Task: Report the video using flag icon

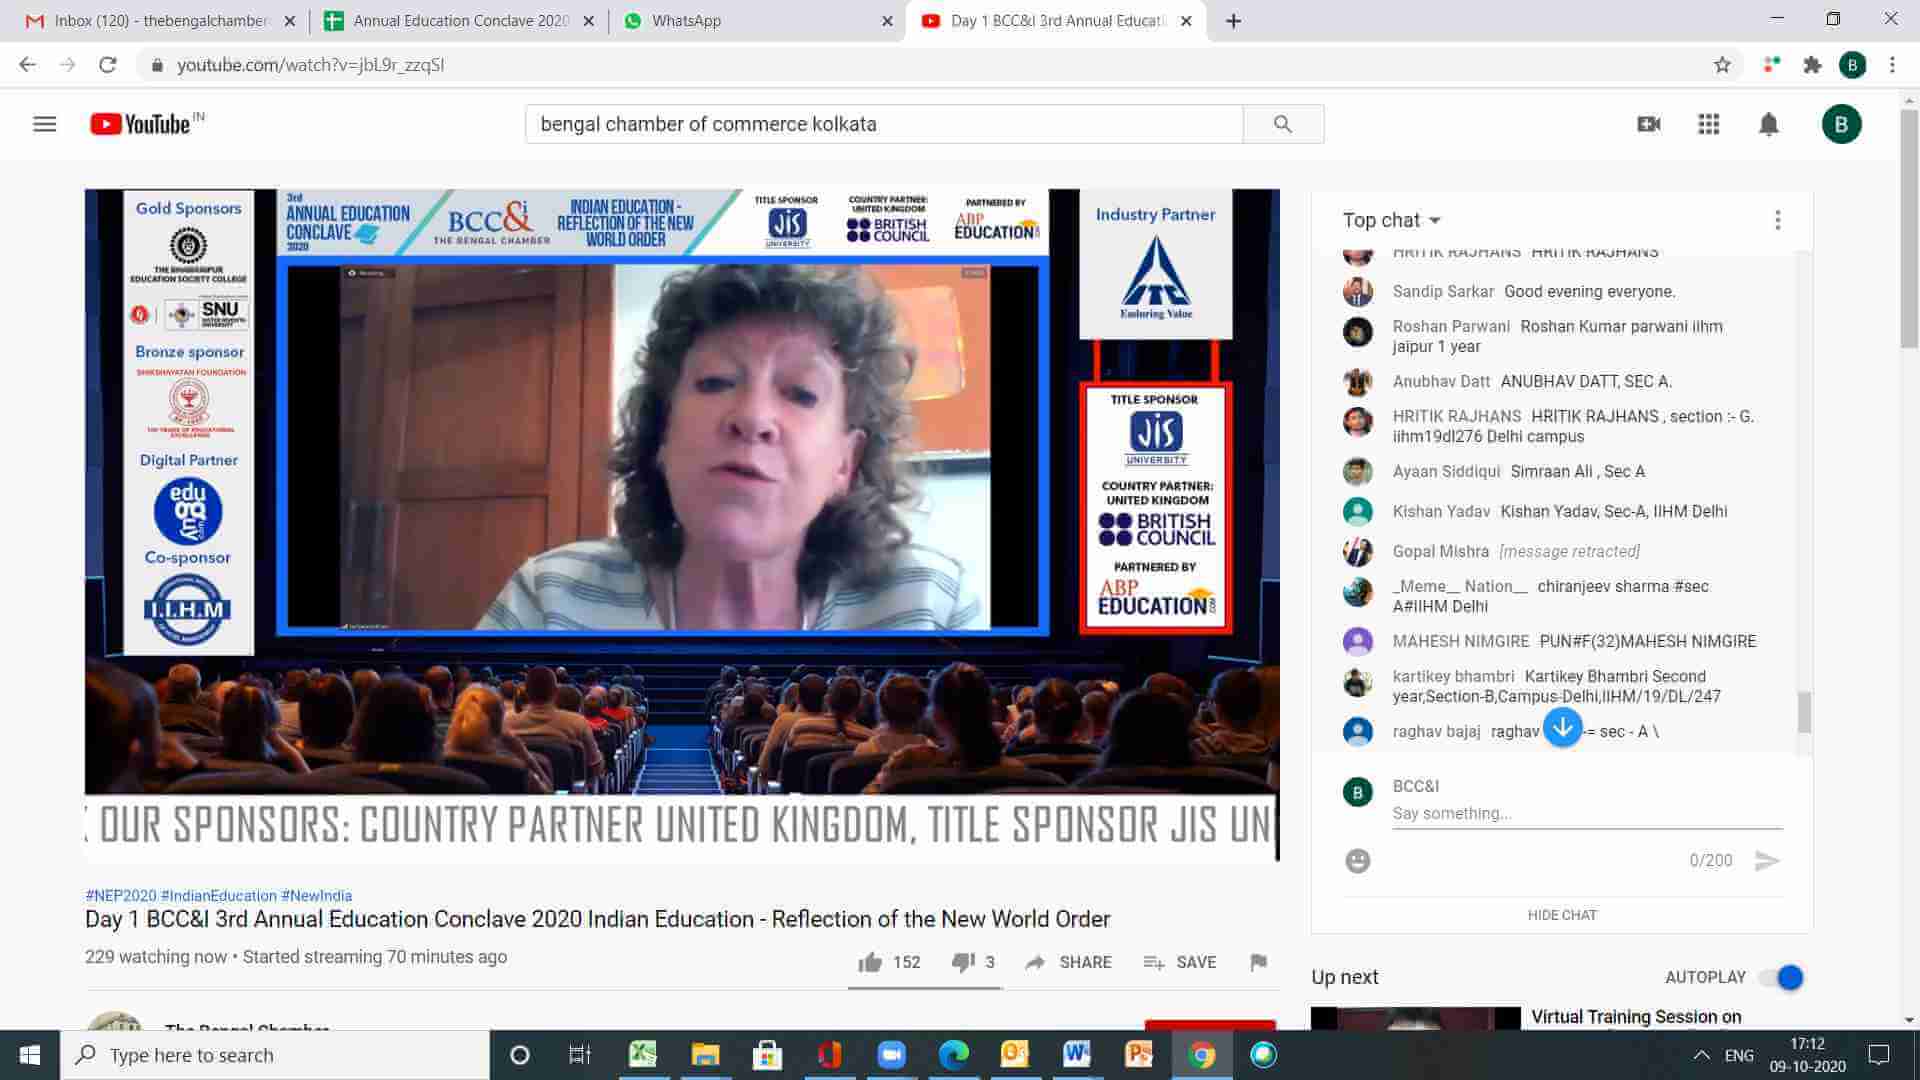Action: (1258, 962)
